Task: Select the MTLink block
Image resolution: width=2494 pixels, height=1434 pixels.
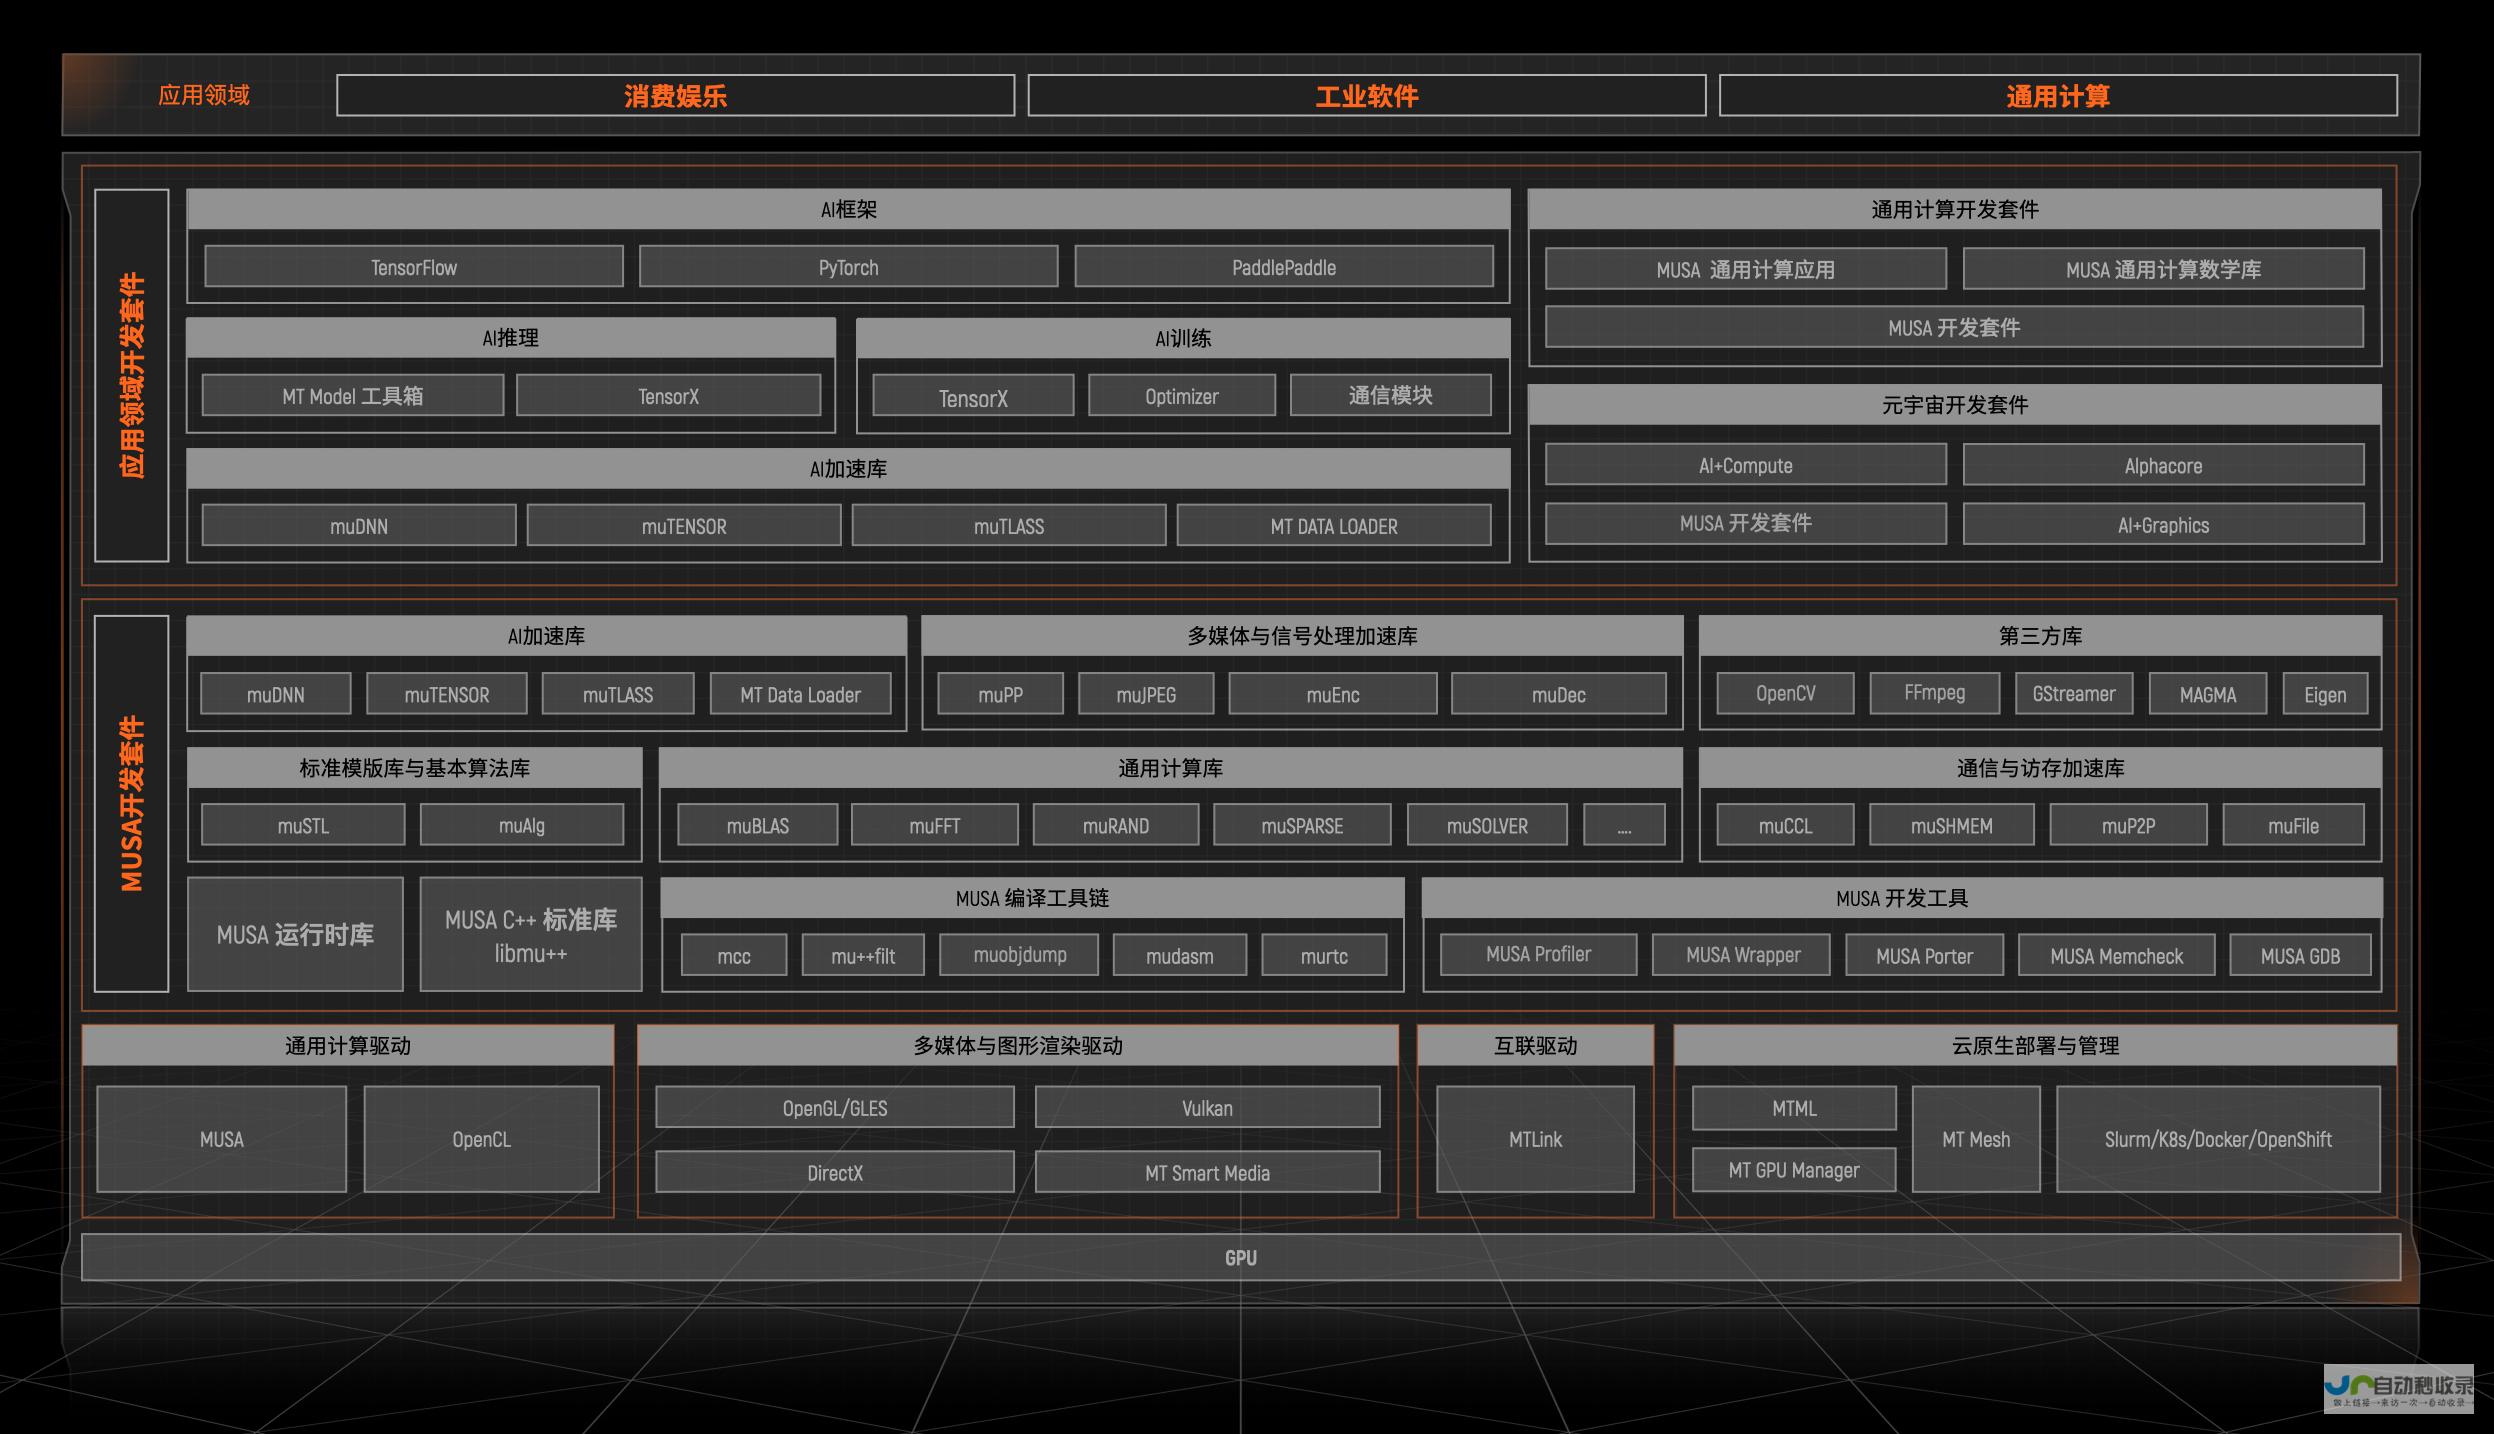Action: 1535,1139
